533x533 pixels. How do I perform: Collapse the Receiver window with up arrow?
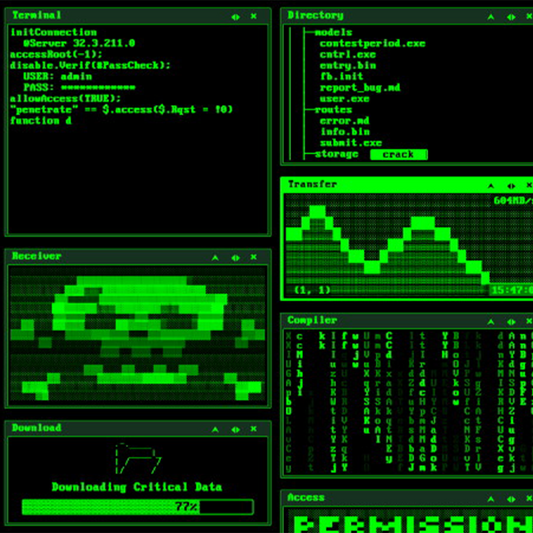click(215, 258)
